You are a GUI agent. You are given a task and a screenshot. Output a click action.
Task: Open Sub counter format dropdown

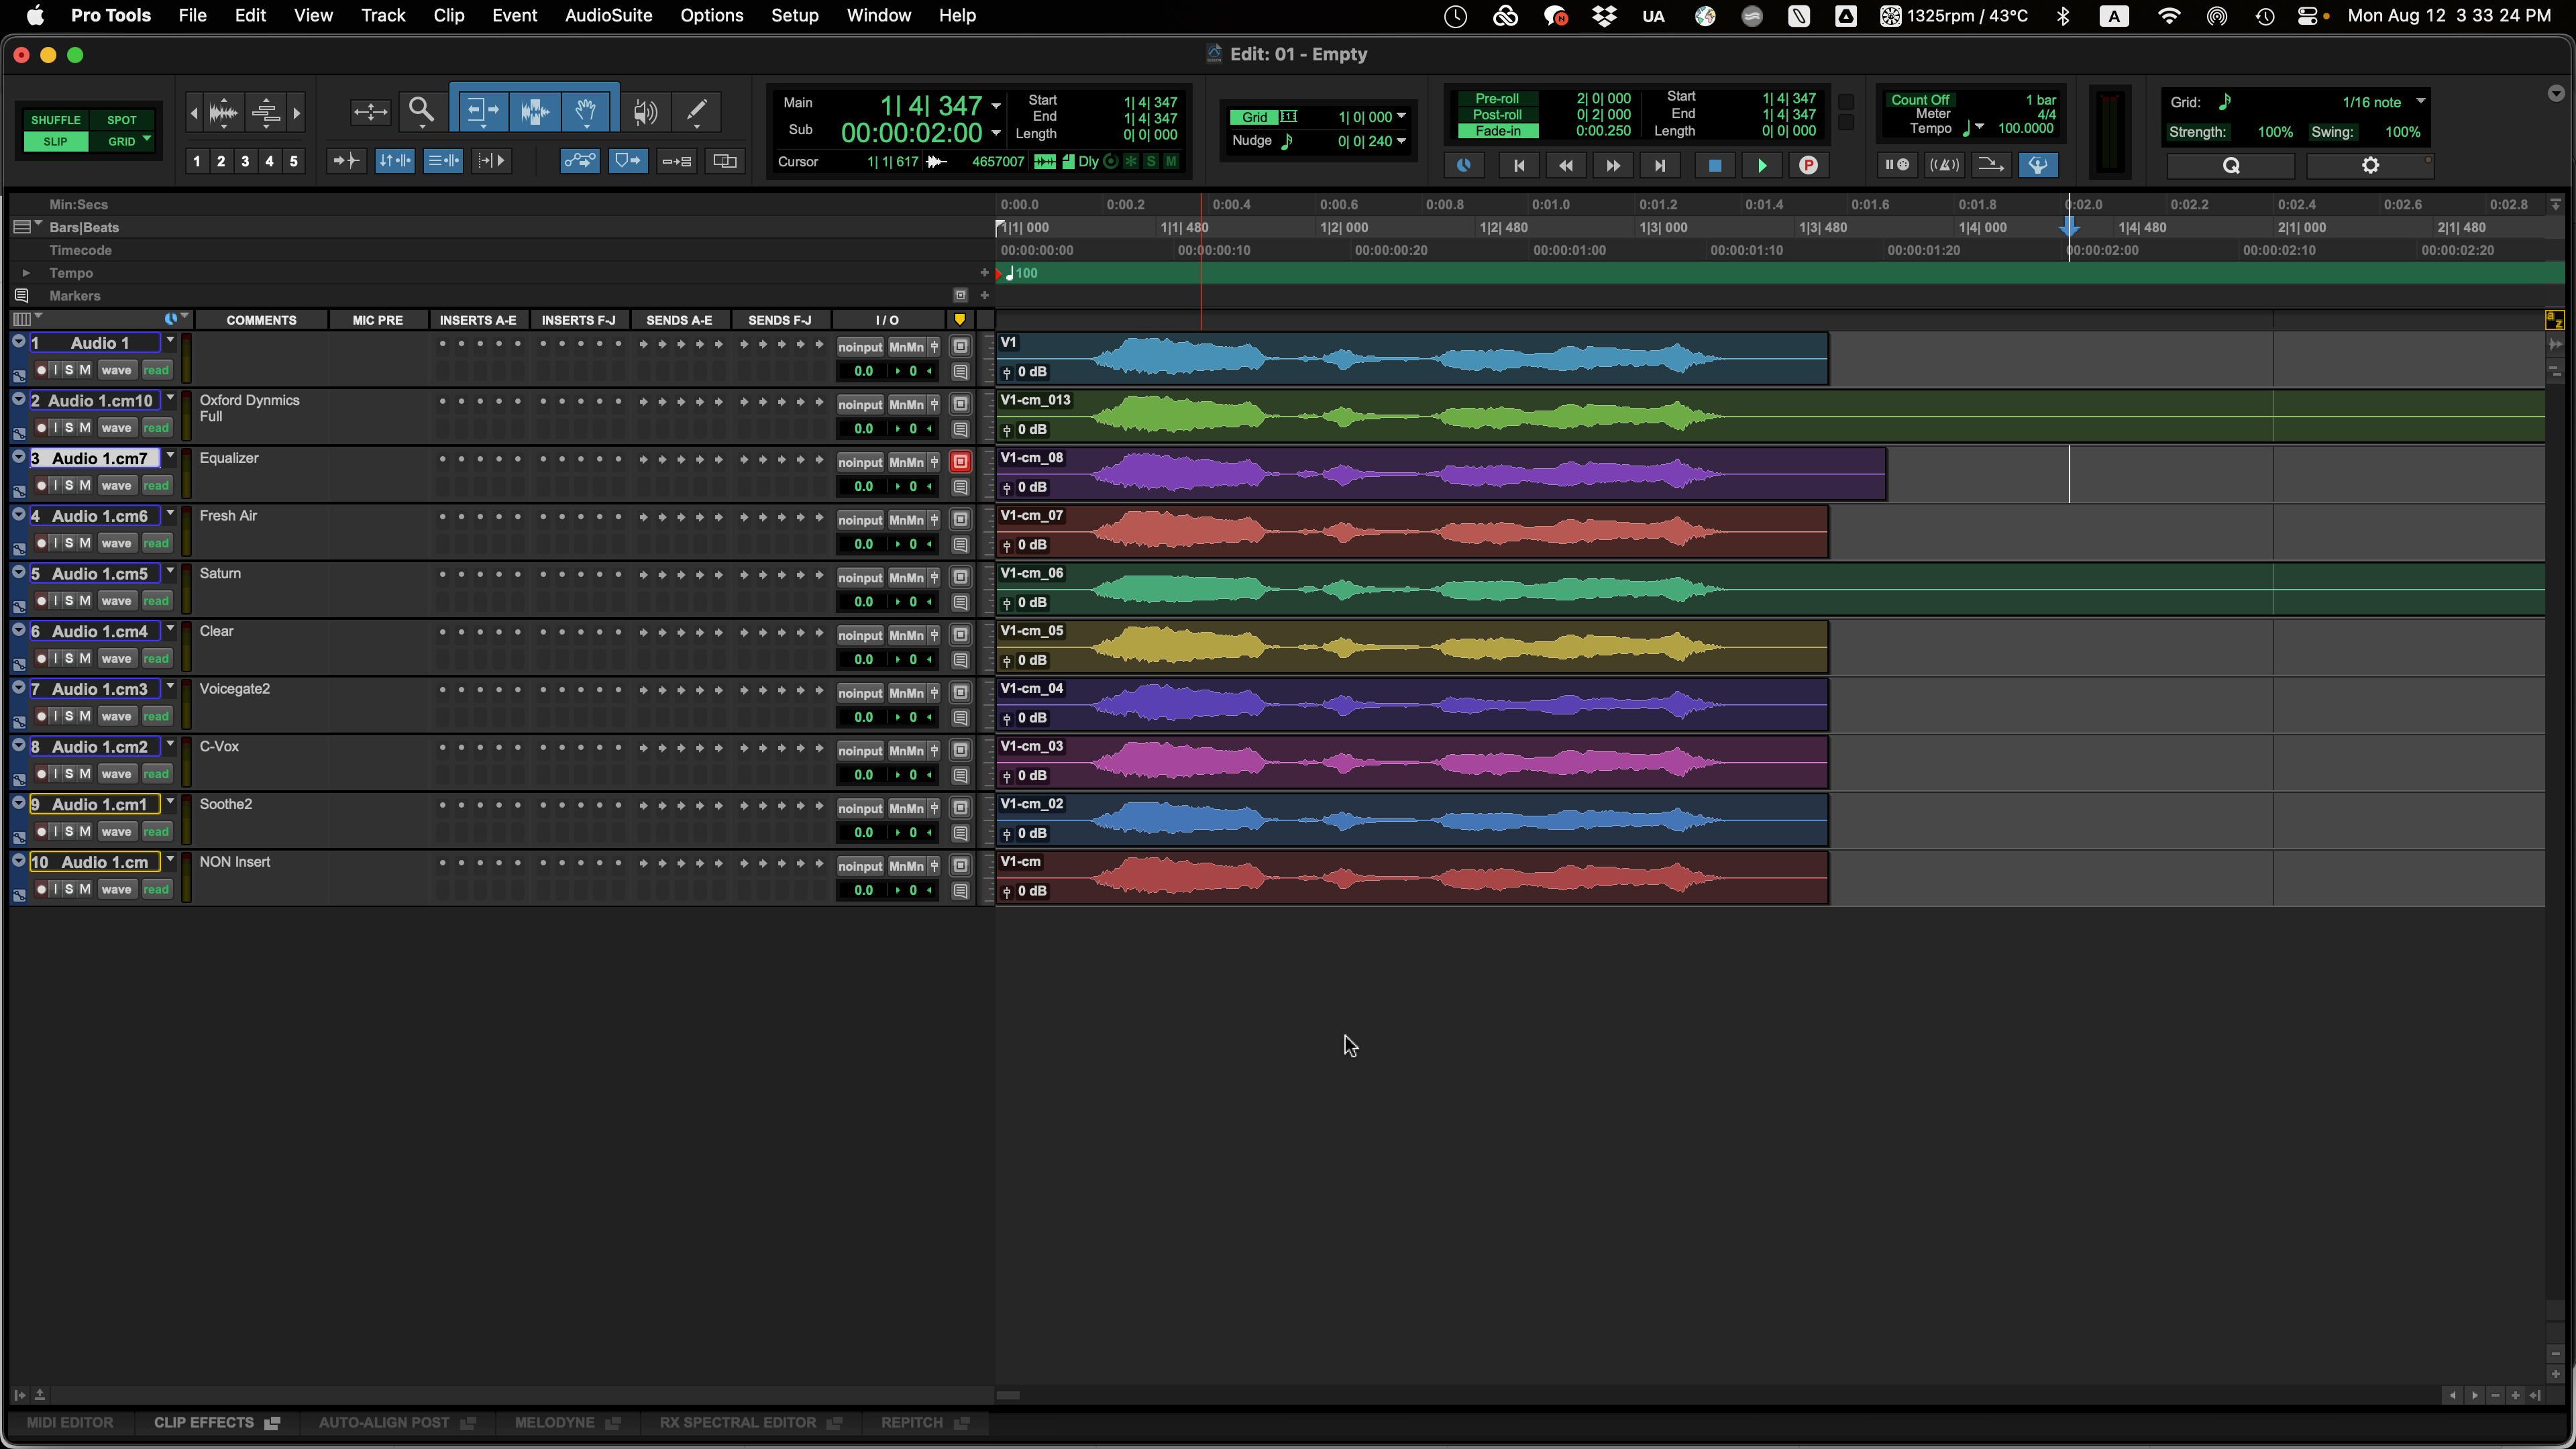coord(996,133)
